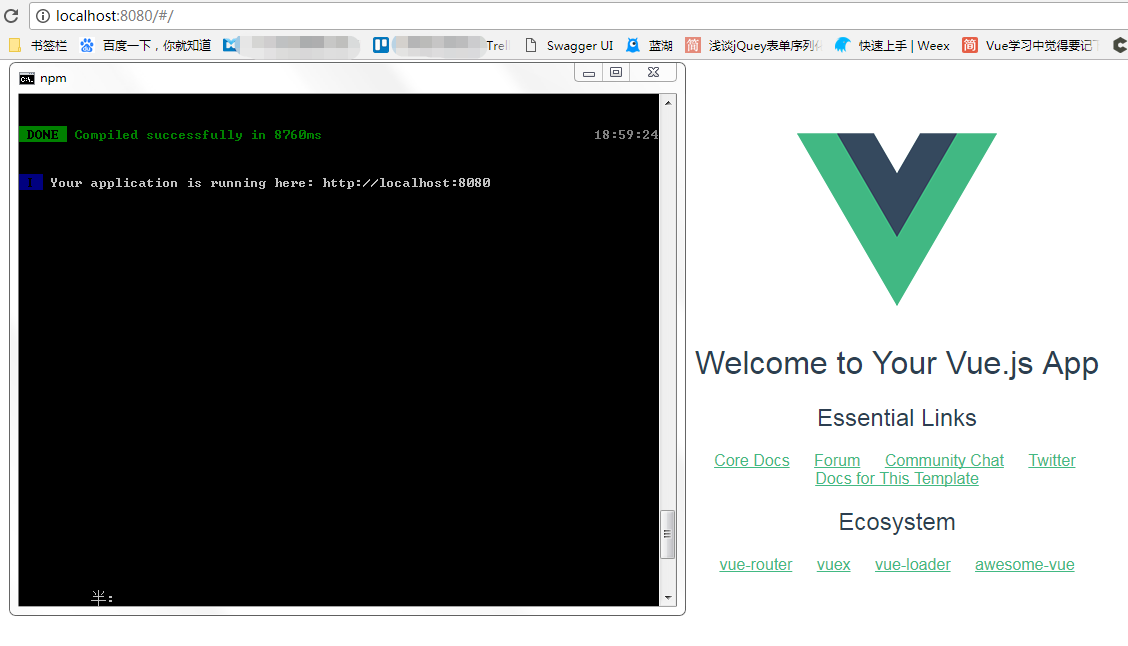Click the Weex bookmark icon
The height and width of the screenshot is (646, 1128).
[843, 45]
